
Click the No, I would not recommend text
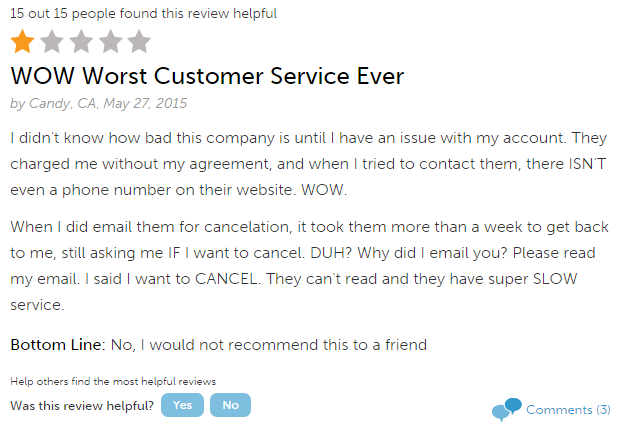click(269, 345)
